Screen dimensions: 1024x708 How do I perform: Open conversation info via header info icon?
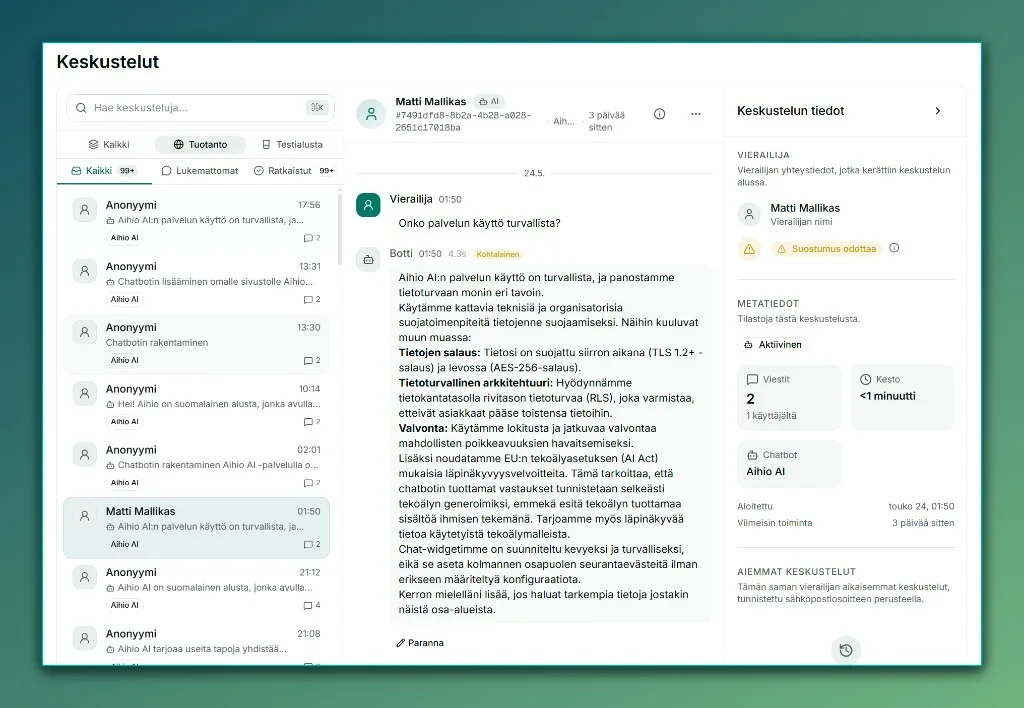tap(660, 114)
